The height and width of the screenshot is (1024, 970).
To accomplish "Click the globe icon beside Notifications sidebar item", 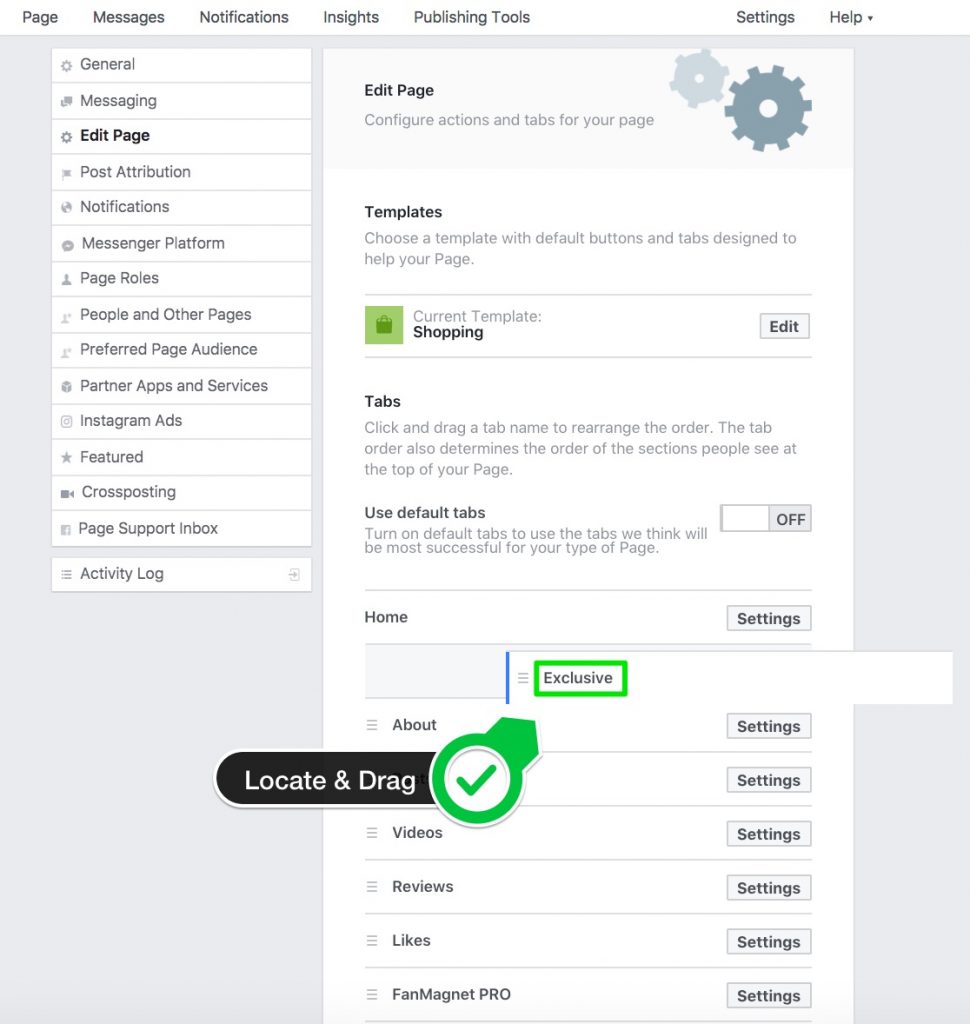I will (66, 208).
